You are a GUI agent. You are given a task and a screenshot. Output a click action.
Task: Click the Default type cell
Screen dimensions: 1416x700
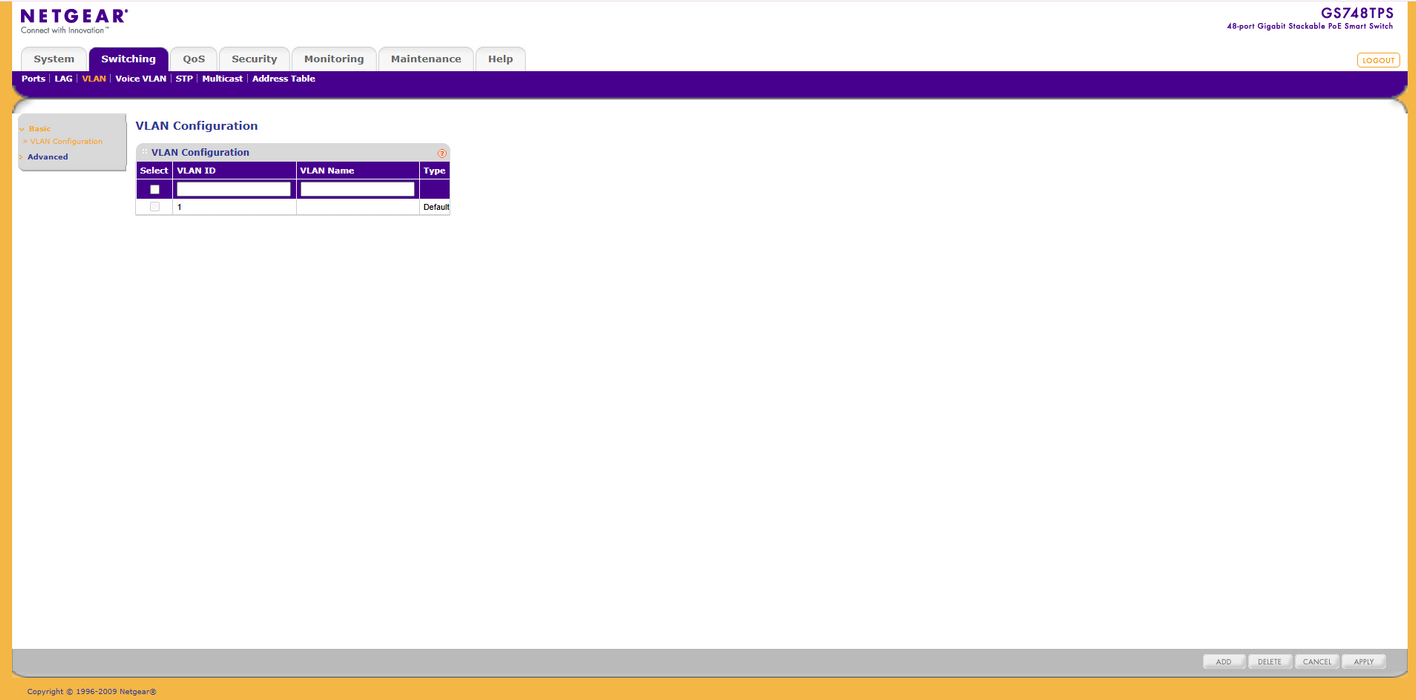435,207
